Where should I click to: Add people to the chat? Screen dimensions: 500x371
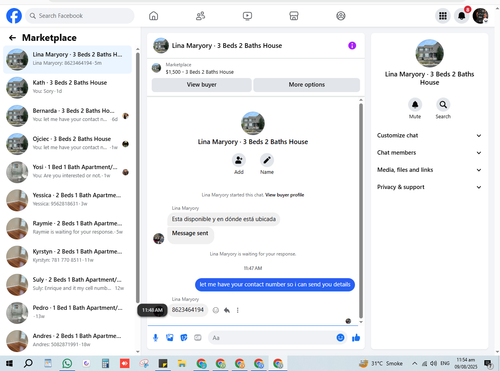point(239,160)
